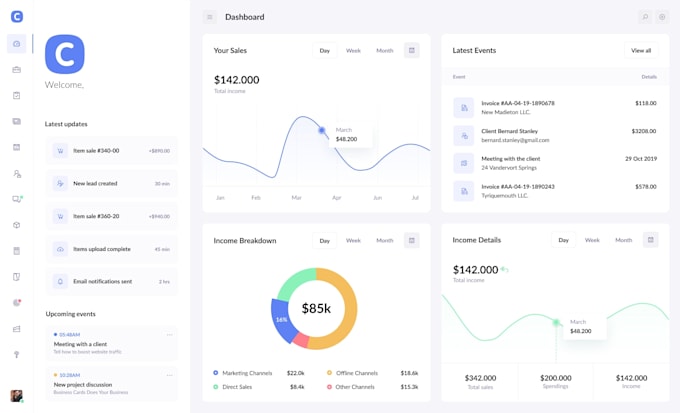Open the pie chart icon with red dot
The height and width of the screenshot is (413, 680).
pyautogui.click(x=17, y=302)
